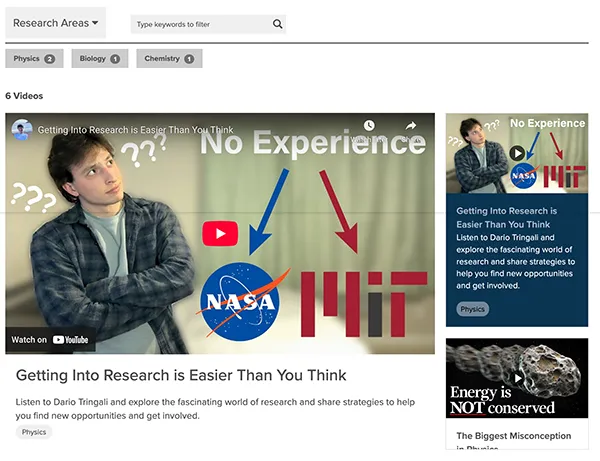
Task: Open the channel avatar in video header
Action: coord(22,130)
